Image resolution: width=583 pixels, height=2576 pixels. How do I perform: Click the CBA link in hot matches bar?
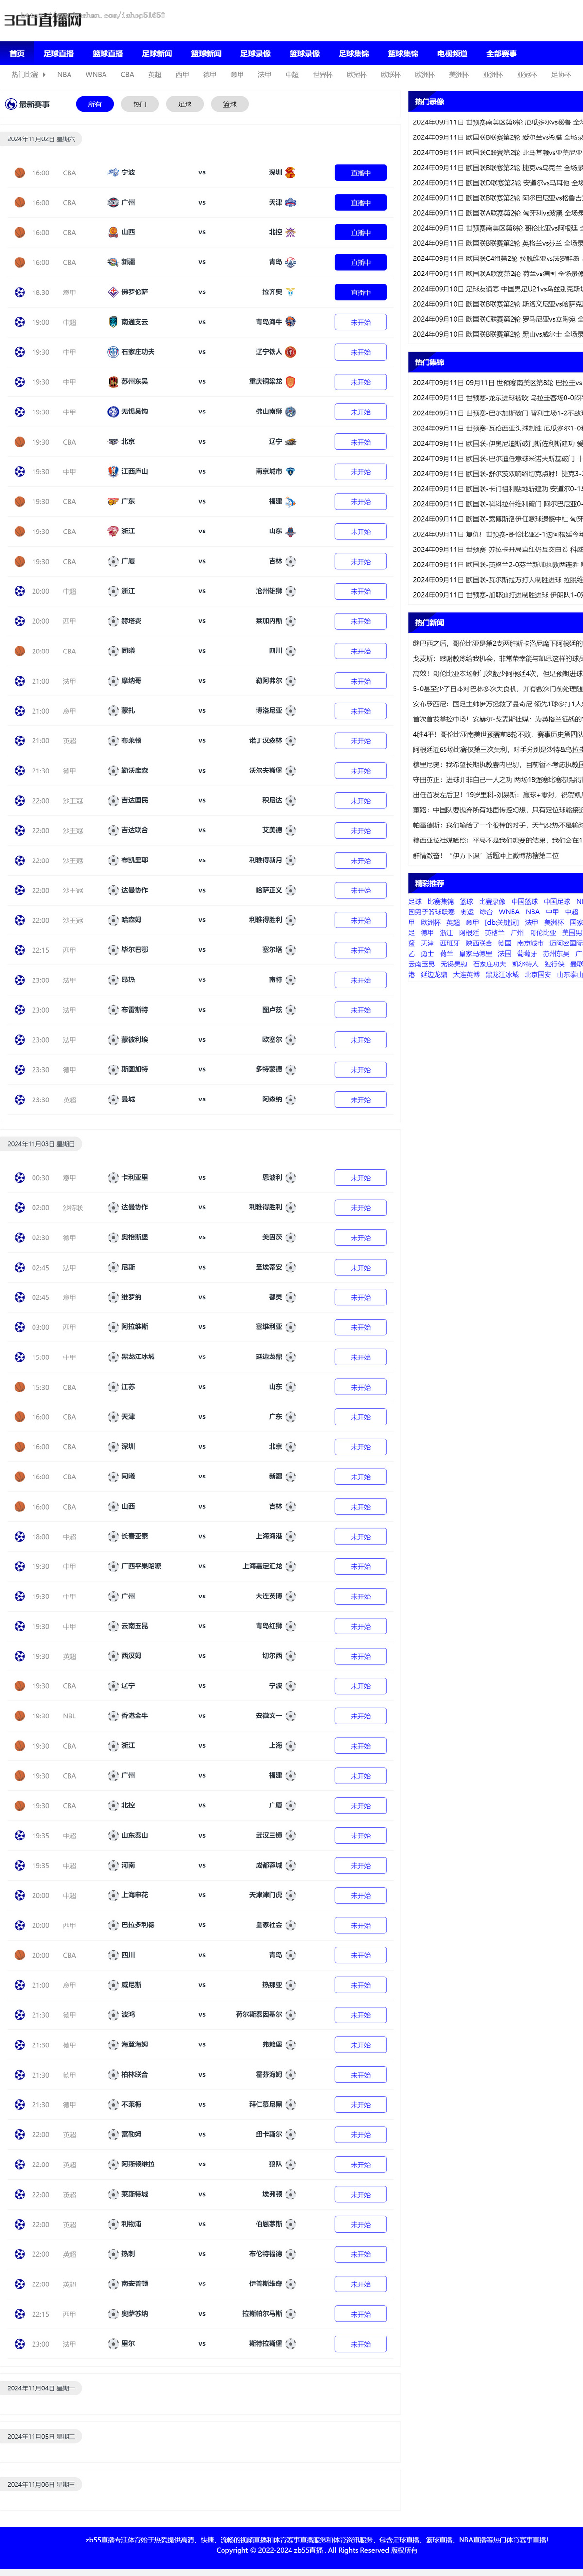pyautogui.click(x=127, y=75)
